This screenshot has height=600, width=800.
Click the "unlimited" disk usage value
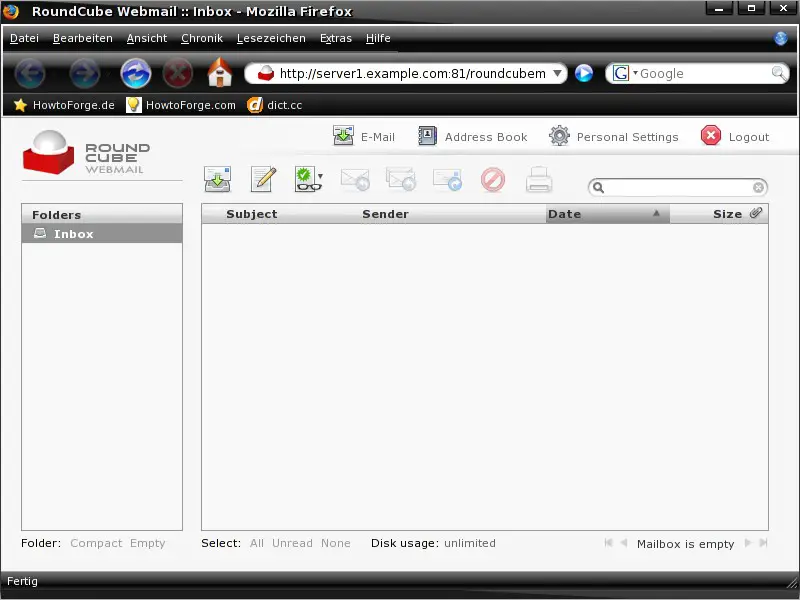[x=470, y=543]
